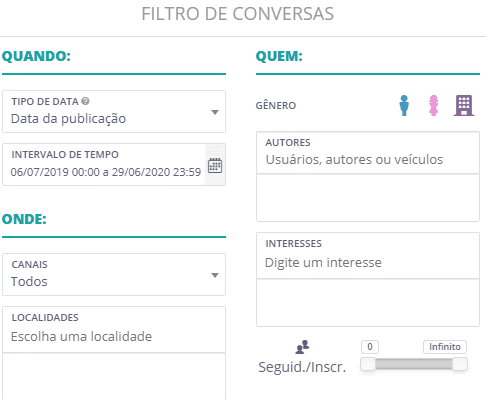Screen dimensions: 489x400
Task: Expand the Tipo de Data dropdown arrow
Action: pyautogui.click(x=215, y=112)
